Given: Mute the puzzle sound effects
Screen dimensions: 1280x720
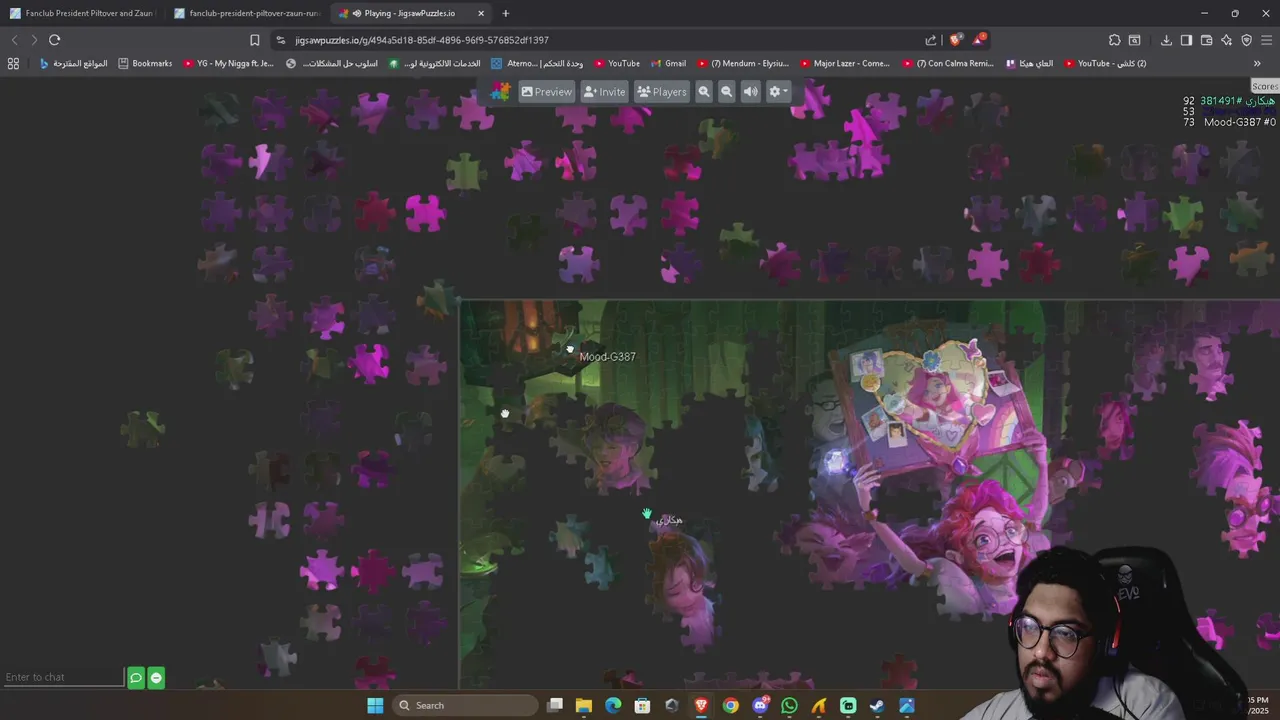Looking at the screenshot, I should click(751, 92).
